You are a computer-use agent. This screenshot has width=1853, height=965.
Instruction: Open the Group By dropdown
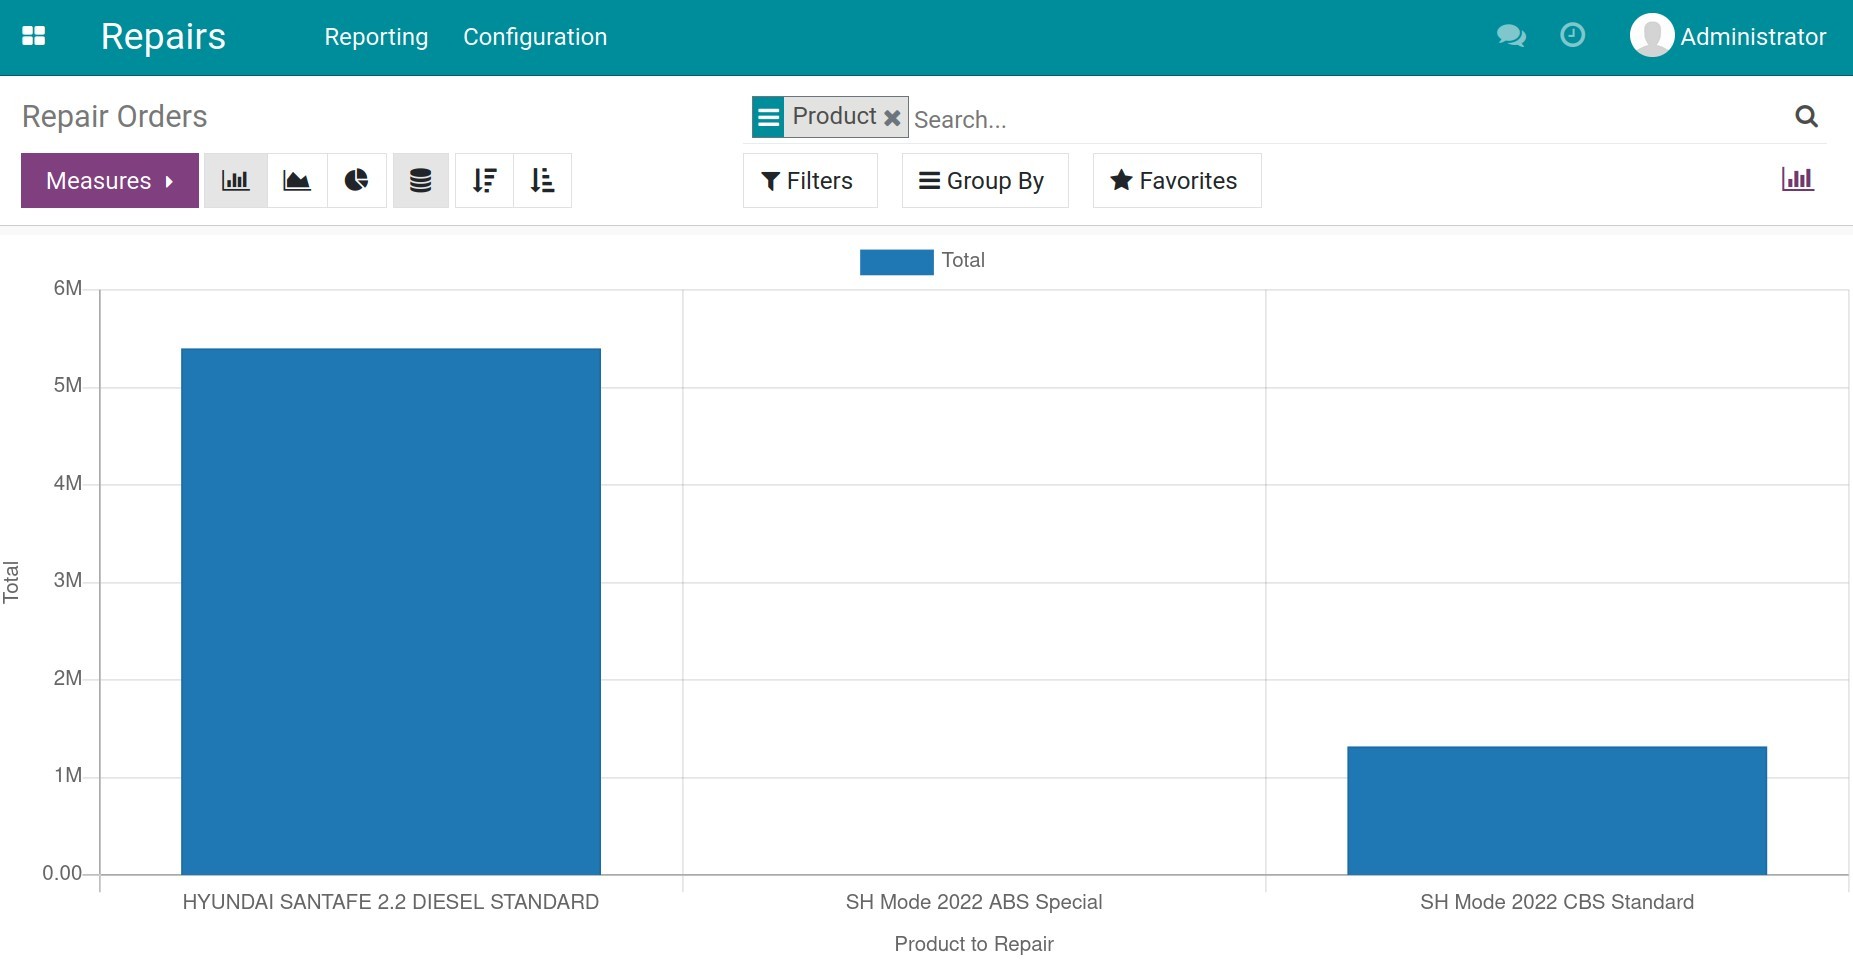pos(985,181)
